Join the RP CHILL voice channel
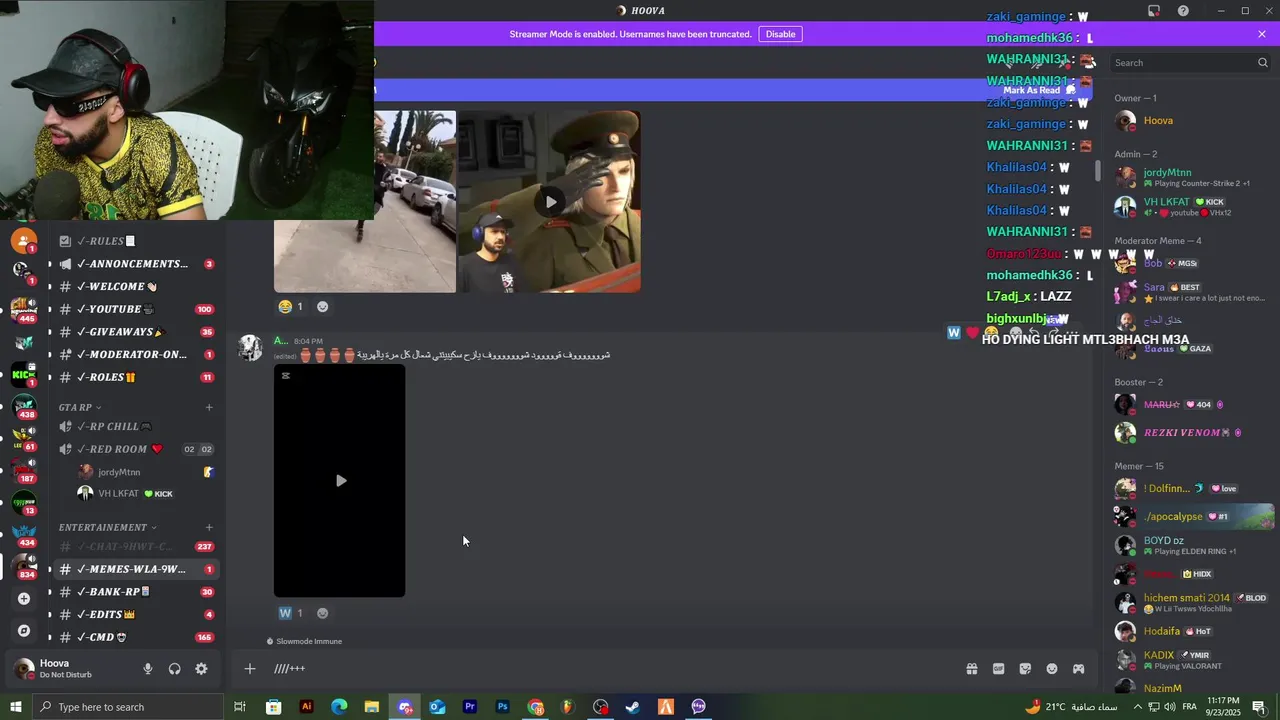The width and height of the screenshot is (1280, 720). tap(136, 426)
